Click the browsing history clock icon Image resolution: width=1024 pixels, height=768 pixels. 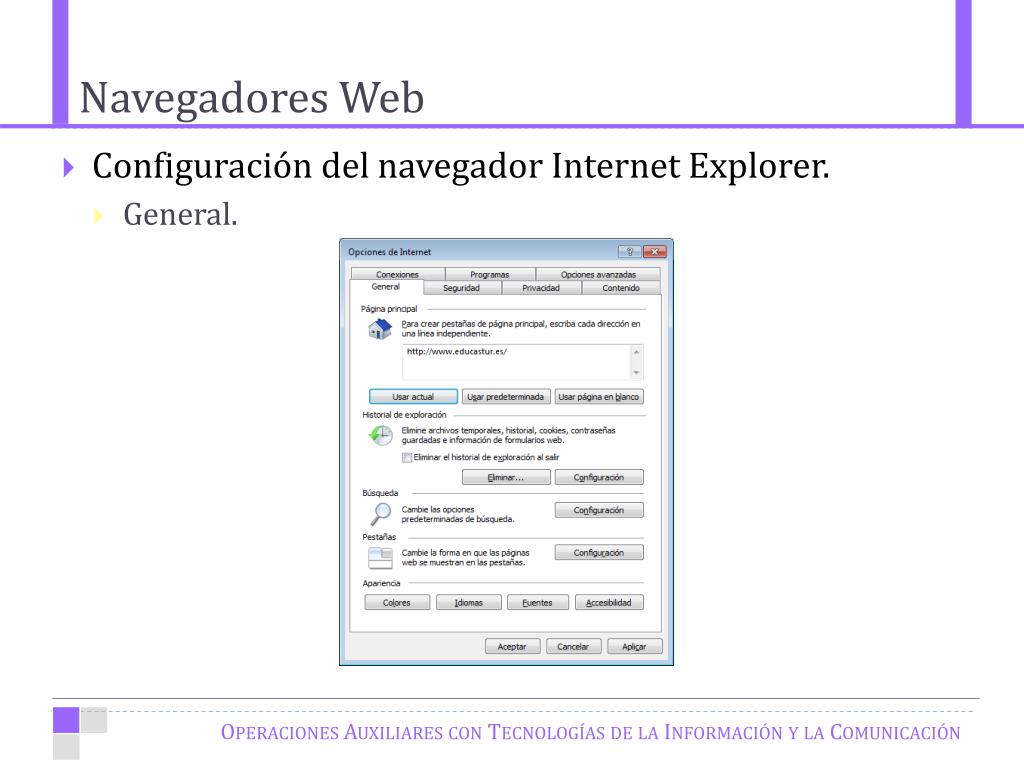click(380, 435)
